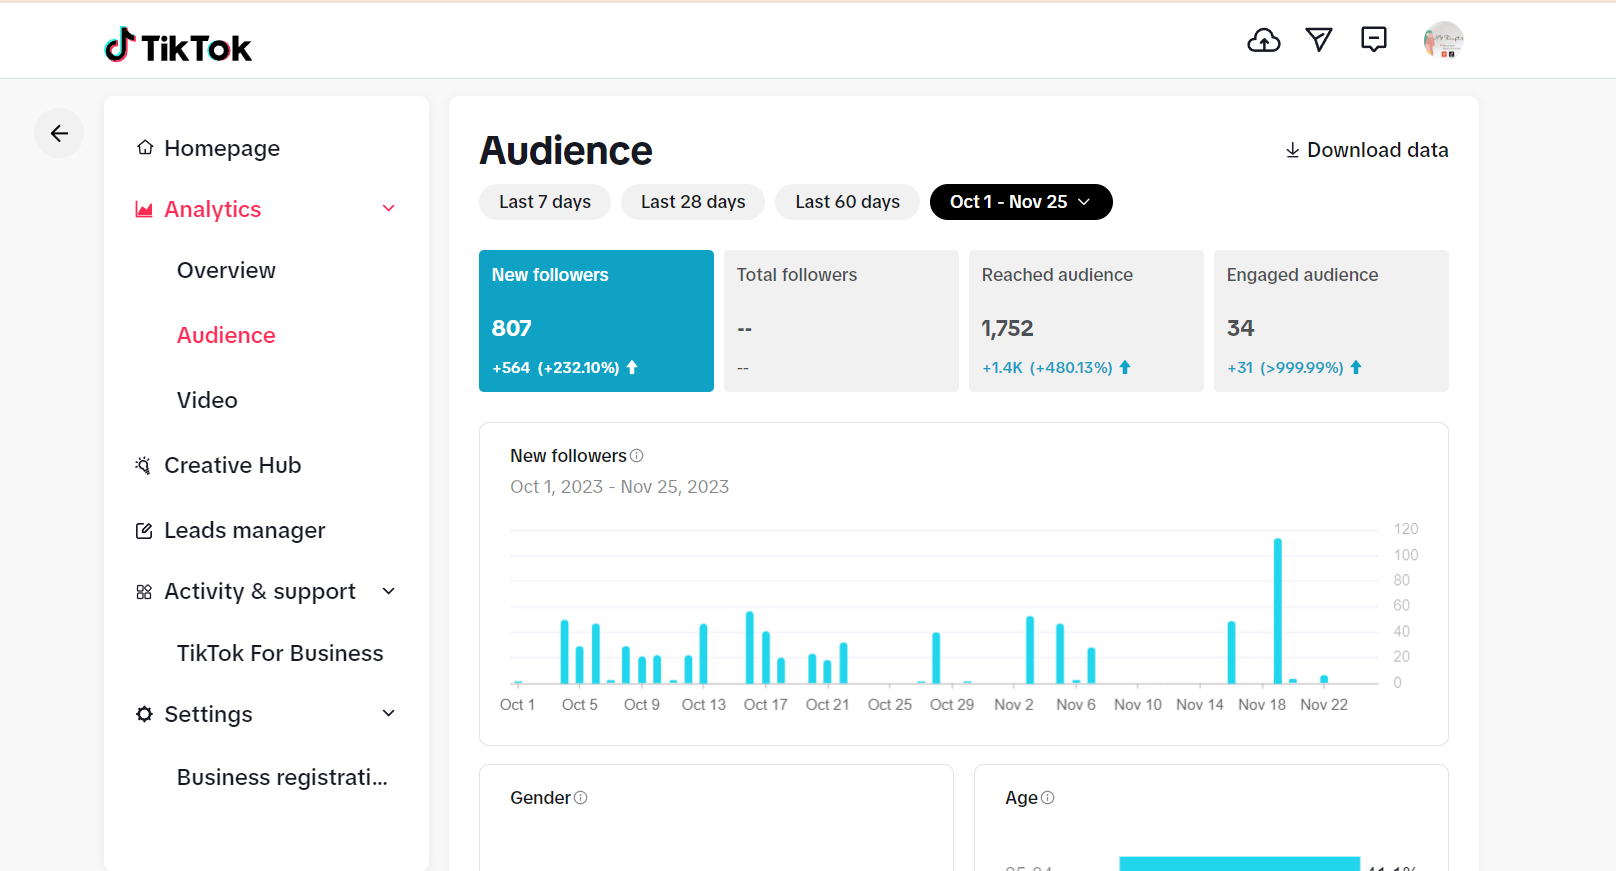Select the Last 28 days range

[693, 202]
